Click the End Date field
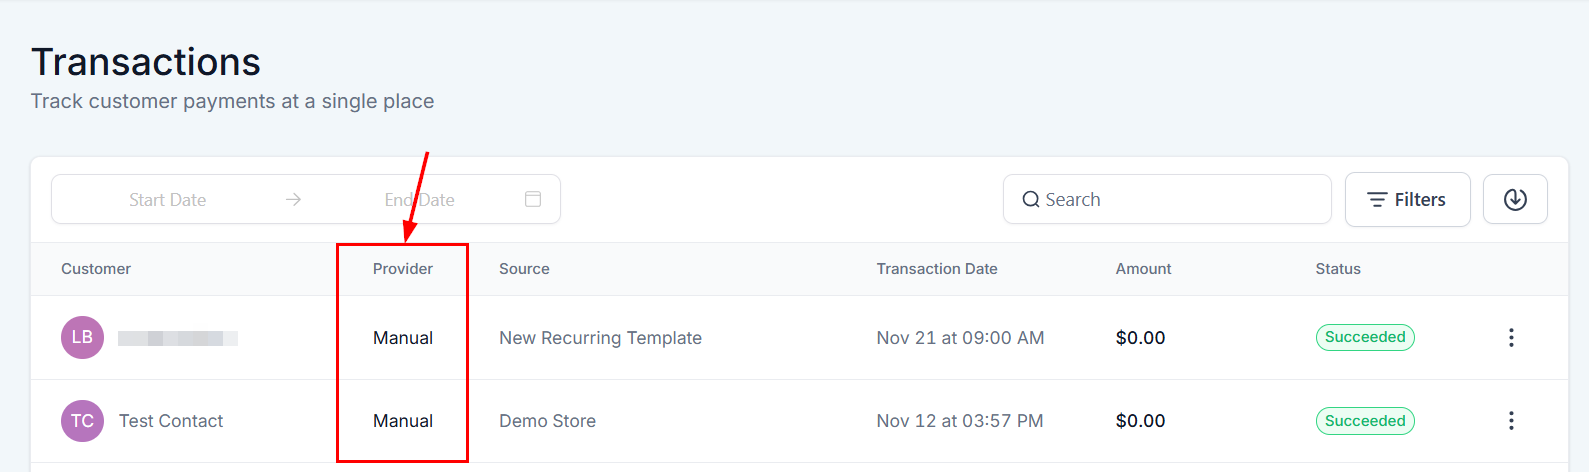 420,200
